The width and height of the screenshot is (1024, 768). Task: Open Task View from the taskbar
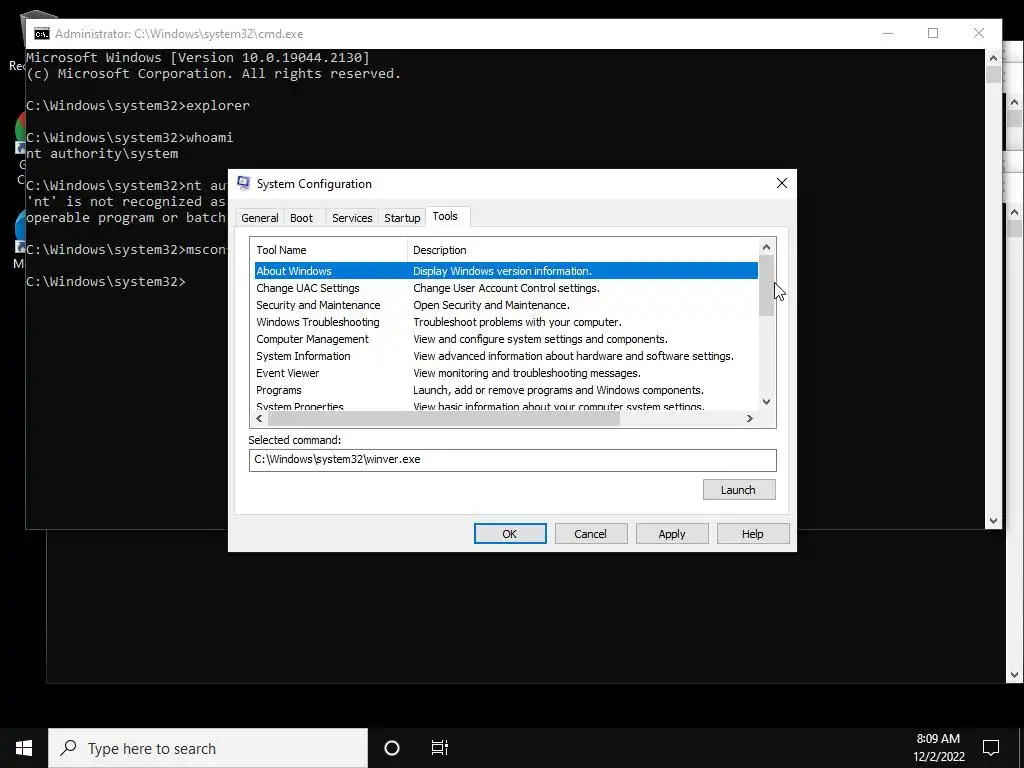pyautogui.click(x=440, y=748)
